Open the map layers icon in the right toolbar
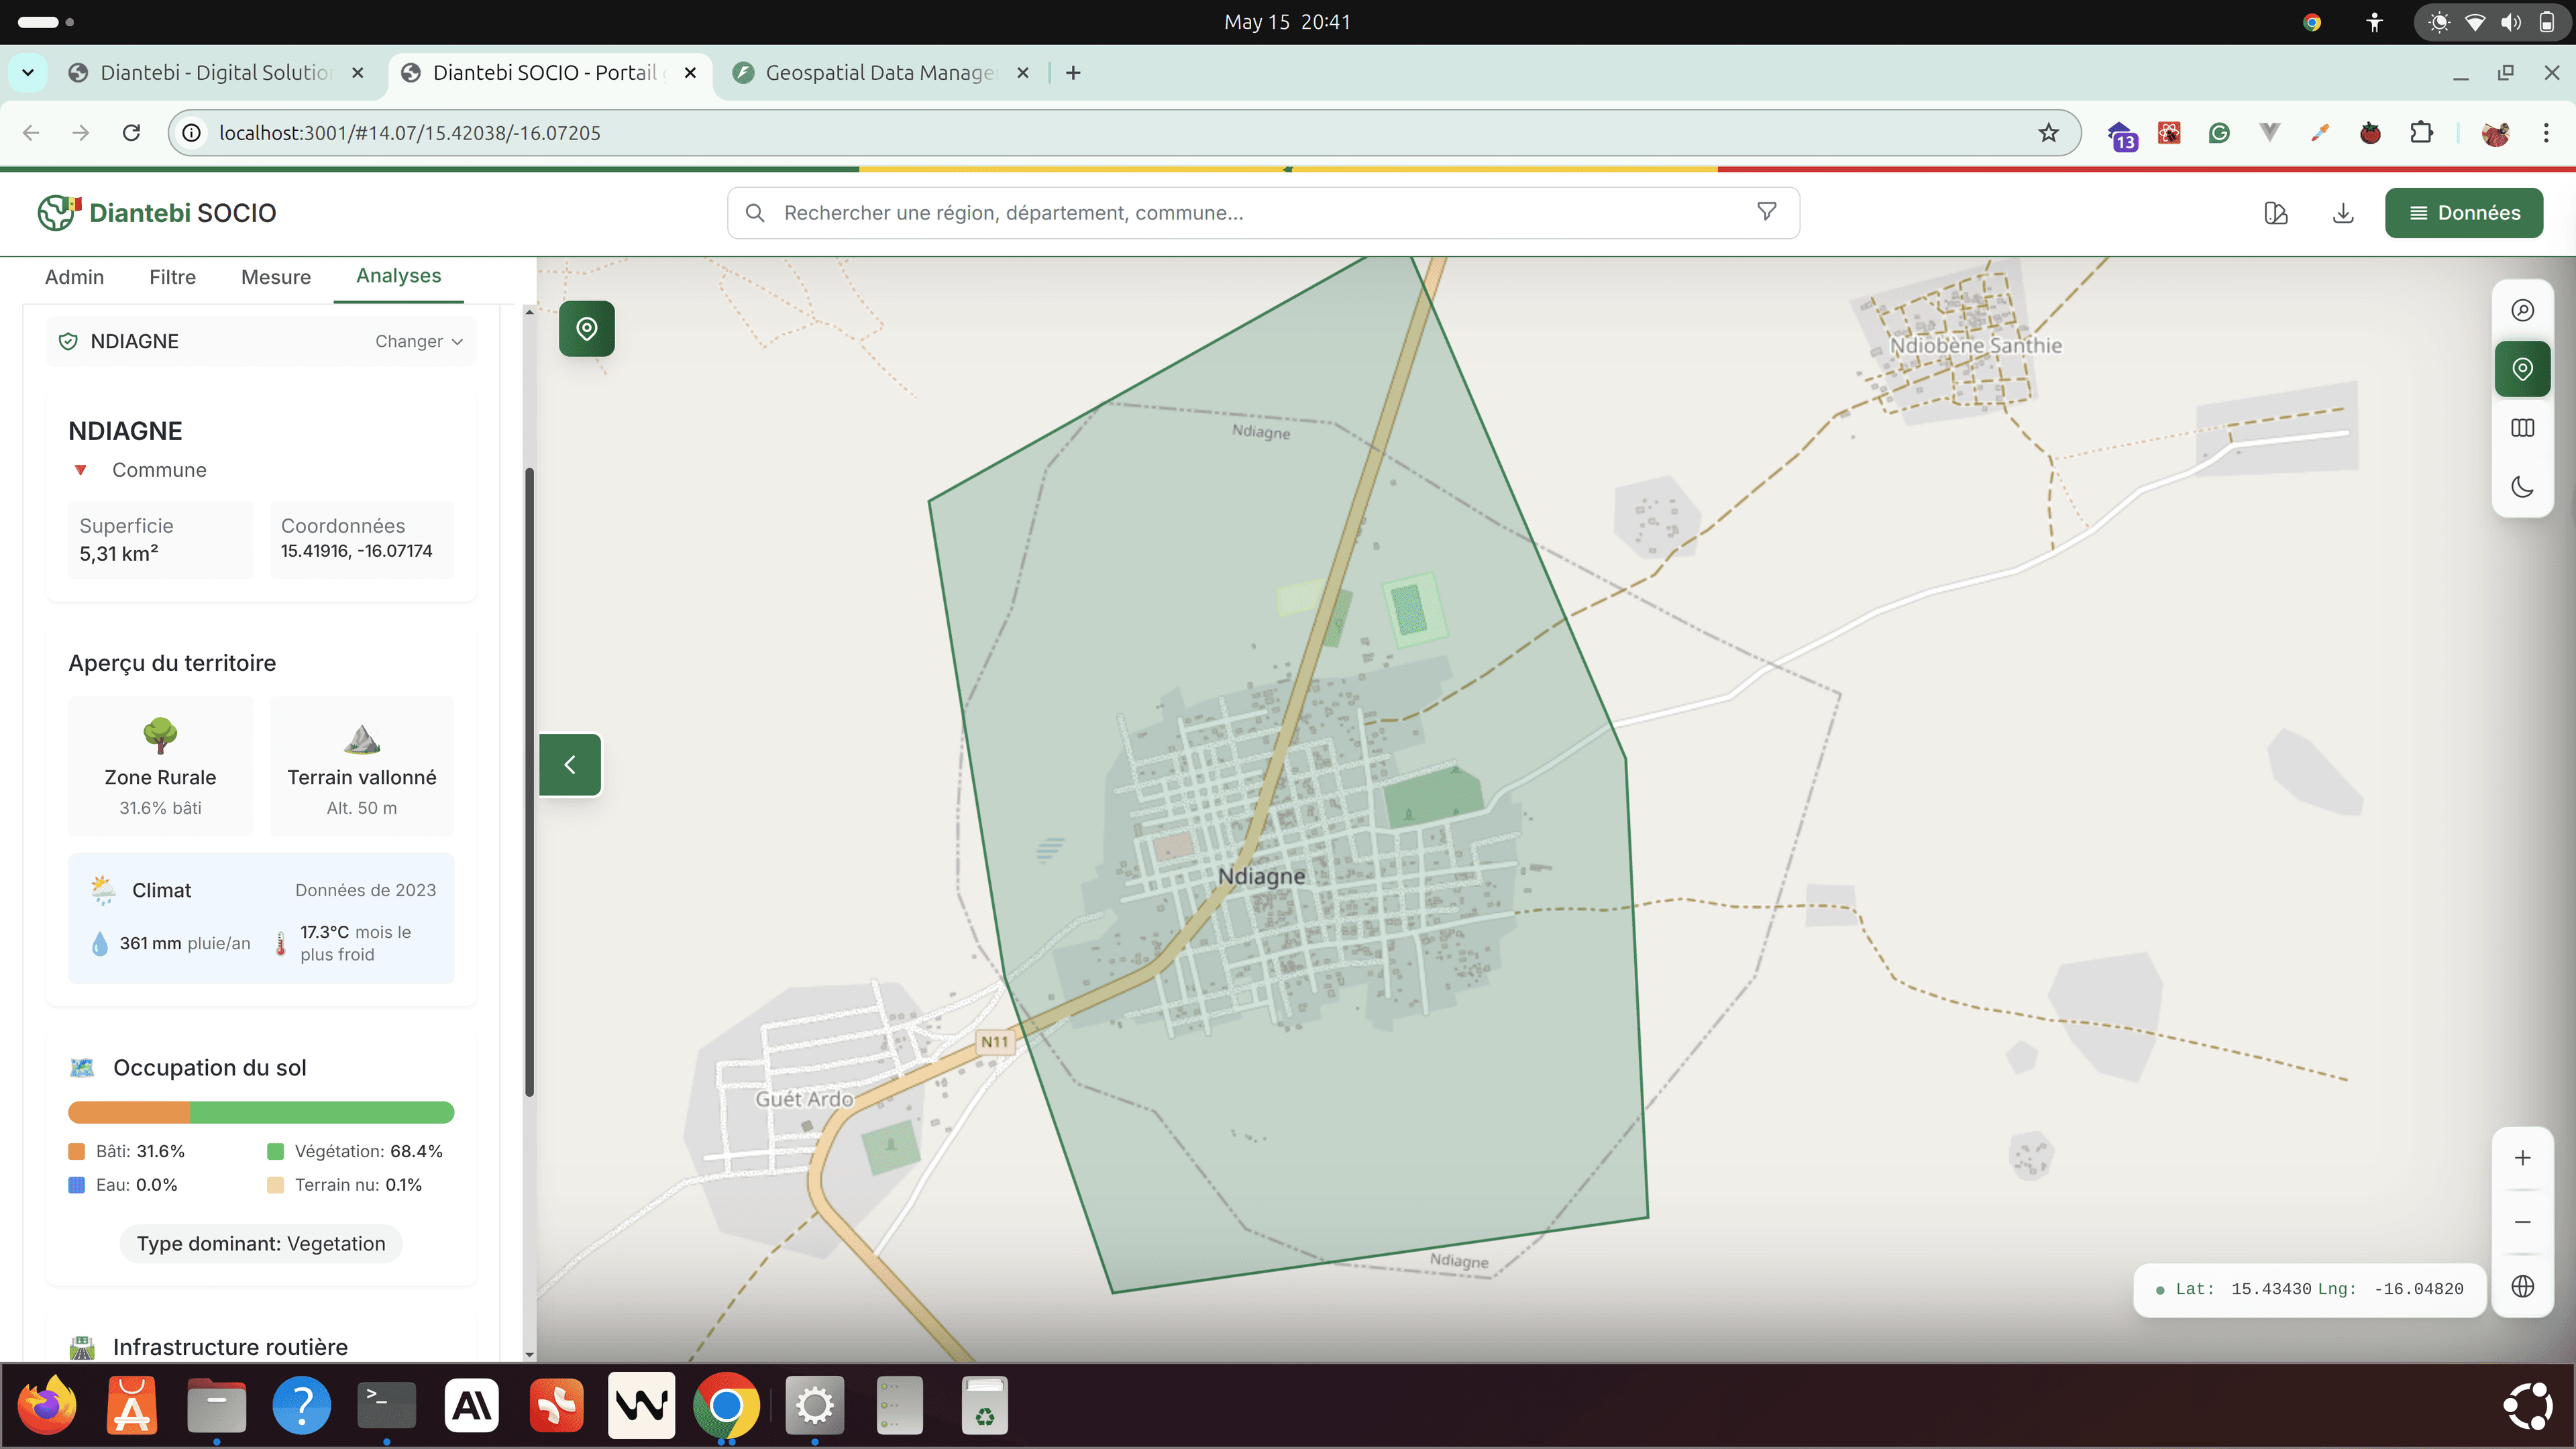The height and width of the screenshot is (1449, 2576). click(2522, 428)
